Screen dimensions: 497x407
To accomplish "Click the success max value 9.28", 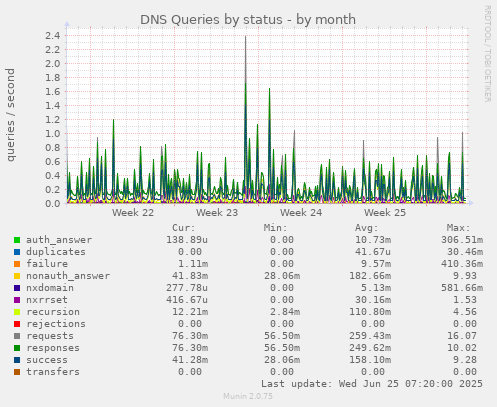I will coord(465,360).
